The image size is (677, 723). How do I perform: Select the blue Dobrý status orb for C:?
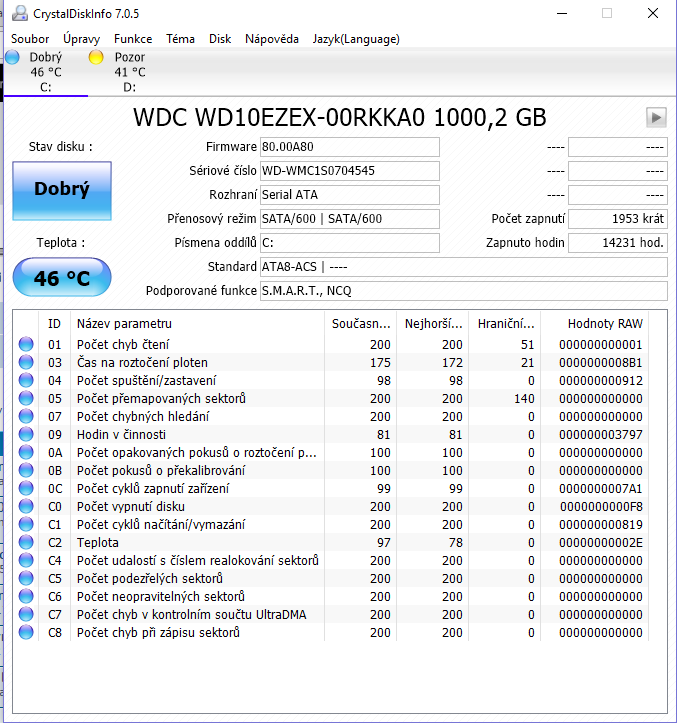pyautogui.click(x=12, y=57)
